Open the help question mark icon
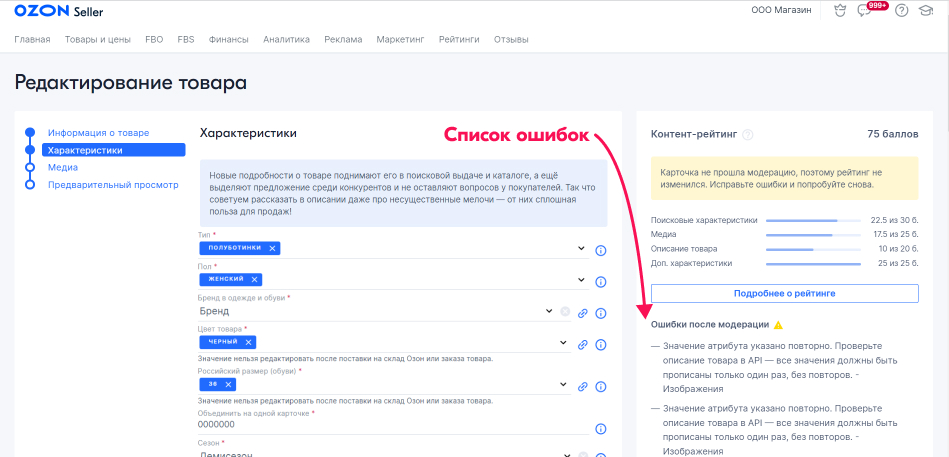The image size is (949, 457). [902, 10]
